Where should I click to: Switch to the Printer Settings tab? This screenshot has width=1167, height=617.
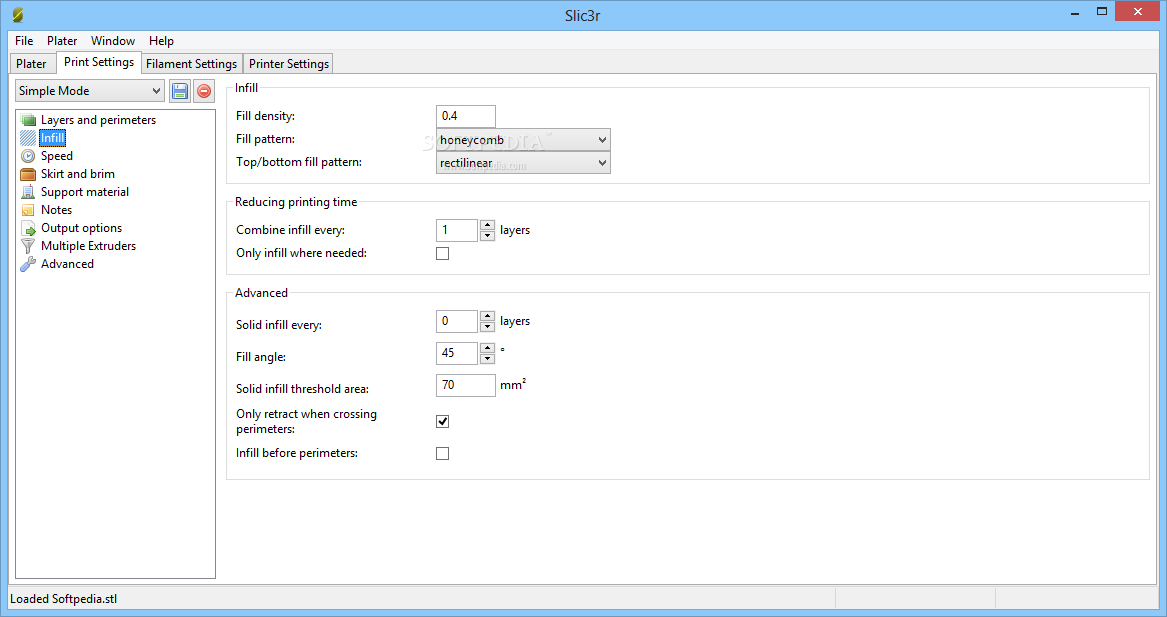point(289,64)
